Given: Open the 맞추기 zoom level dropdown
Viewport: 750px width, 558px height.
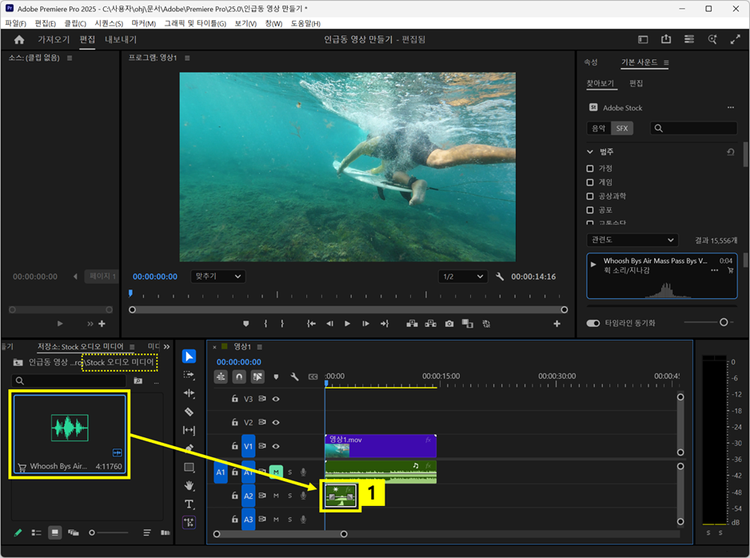Looking at the screenshot, I should click(x=217, y=276).
